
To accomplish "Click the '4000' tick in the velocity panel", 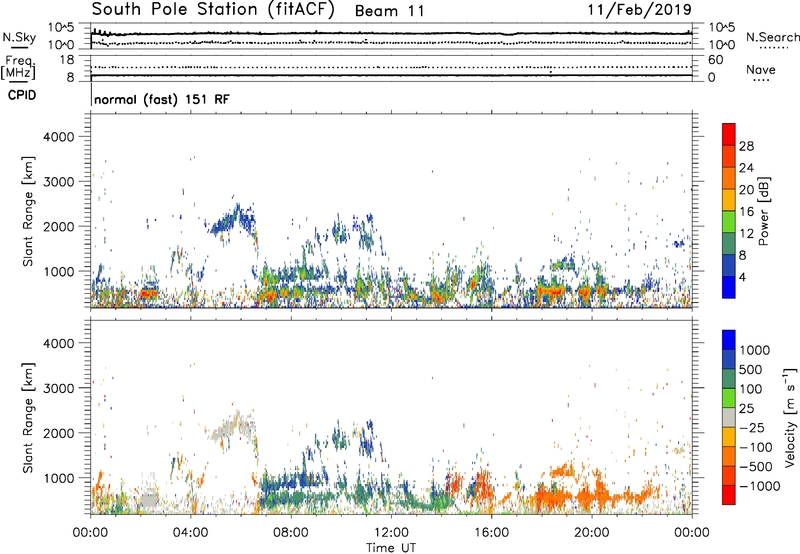I will (59, 343).
